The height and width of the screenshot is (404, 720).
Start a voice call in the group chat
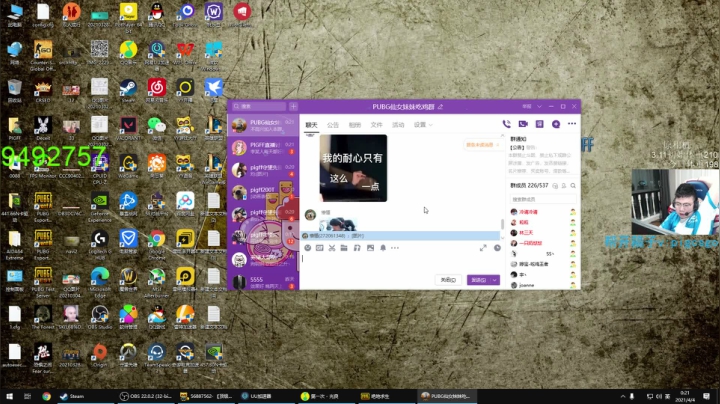(x=506, y=124)
